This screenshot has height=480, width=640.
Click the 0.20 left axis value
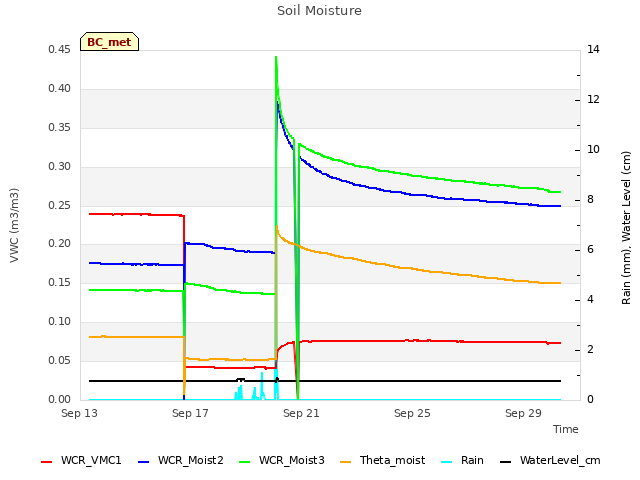(60, 244)
